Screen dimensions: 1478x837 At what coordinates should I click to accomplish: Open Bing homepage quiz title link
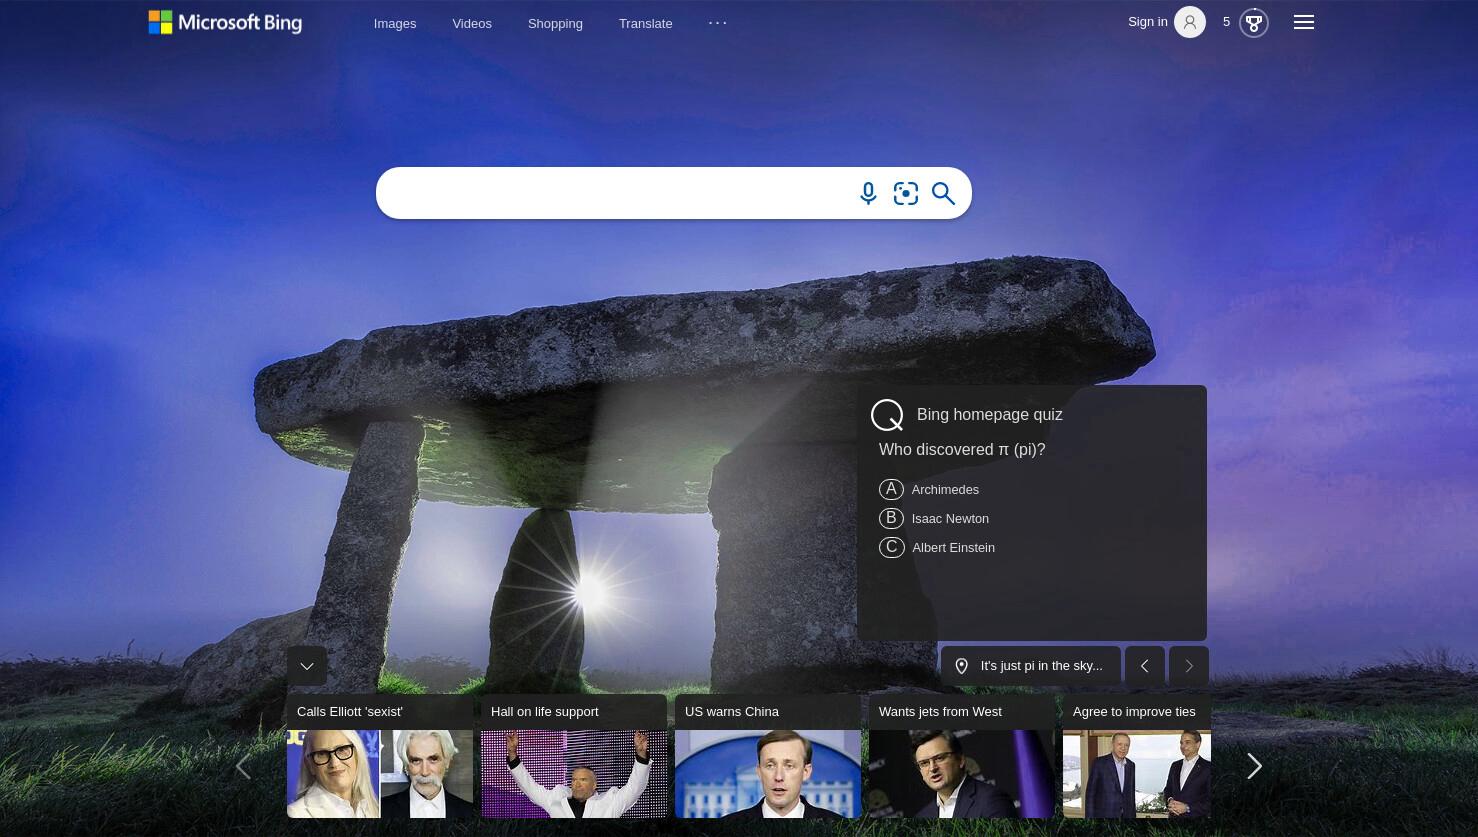pos(989,414)
